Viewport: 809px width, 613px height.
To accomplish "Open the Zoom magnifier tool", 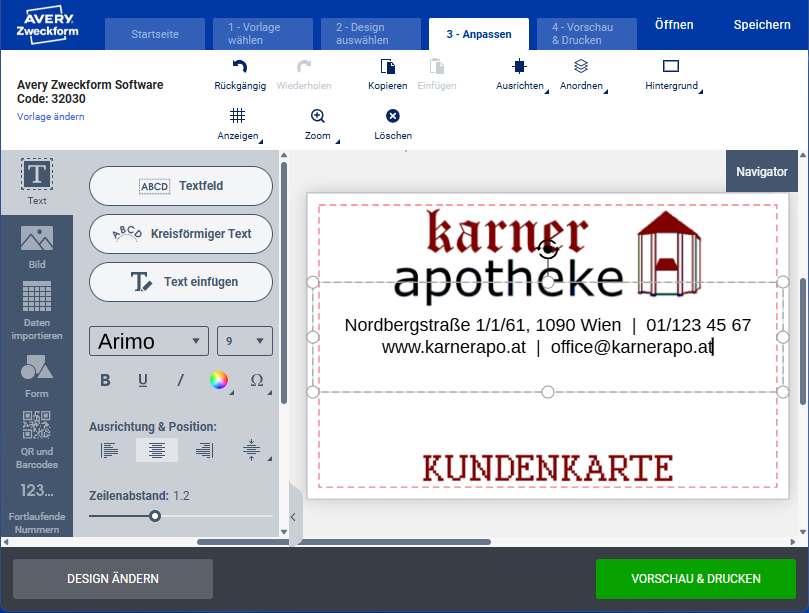I will [318, 116].
